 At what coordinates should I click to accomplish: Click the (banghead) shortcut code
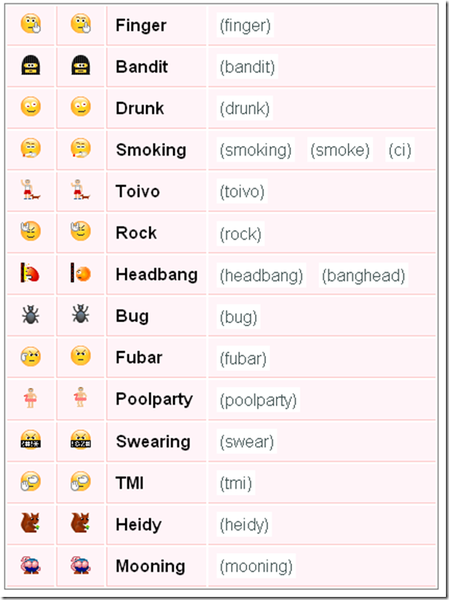(363, 275)
